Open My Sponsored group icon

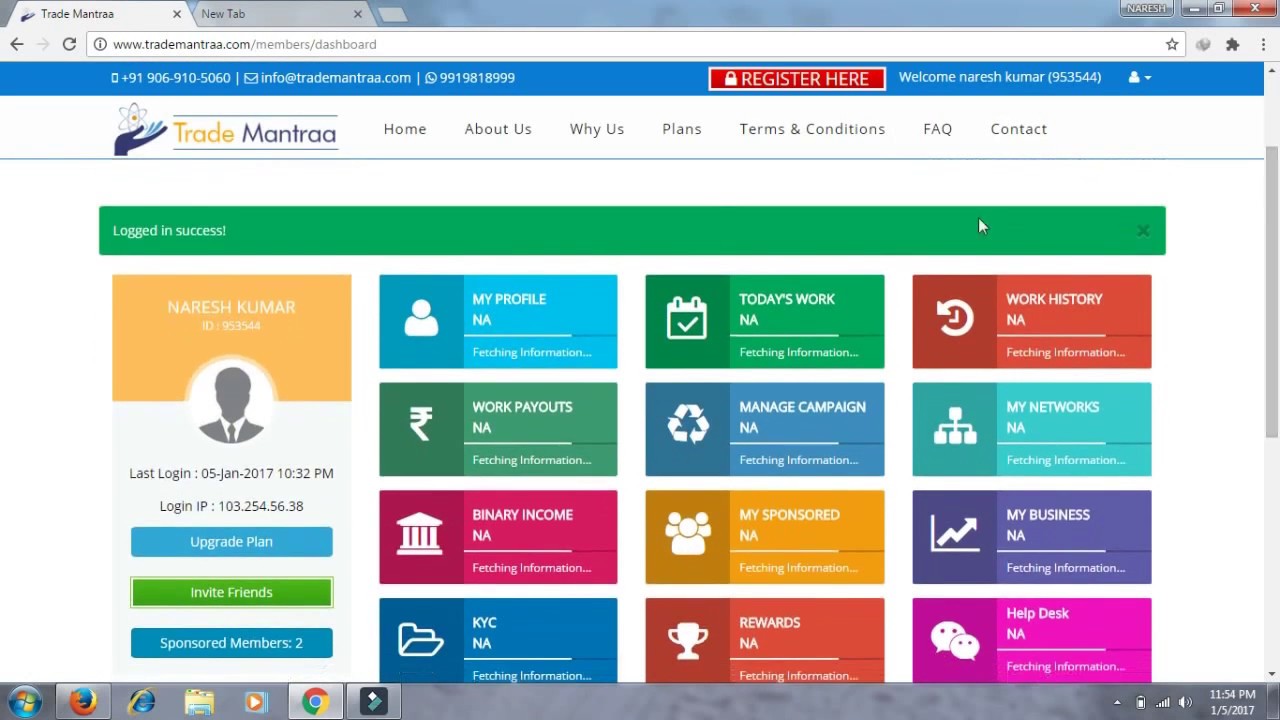click(688, 534)
